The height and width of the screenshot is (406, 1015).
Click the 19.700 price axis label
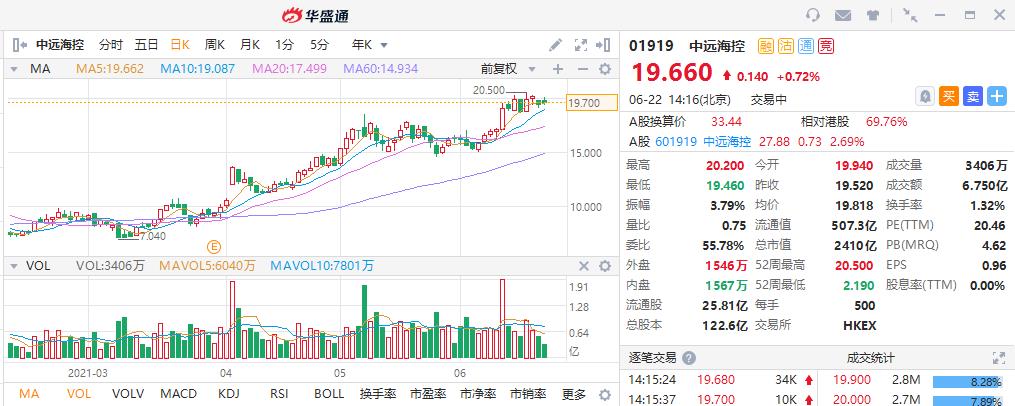tap(592, 103)
